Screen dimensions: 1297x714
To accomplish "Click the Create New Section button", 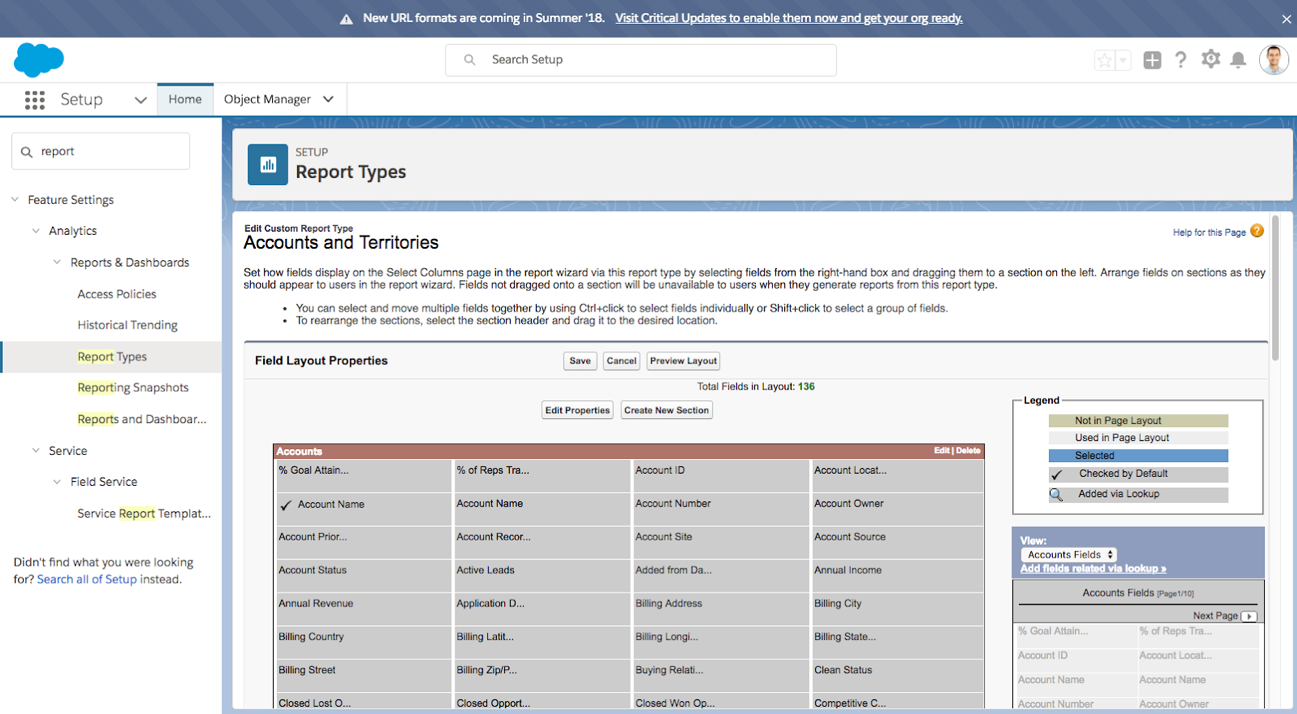I will coord(667,410).
